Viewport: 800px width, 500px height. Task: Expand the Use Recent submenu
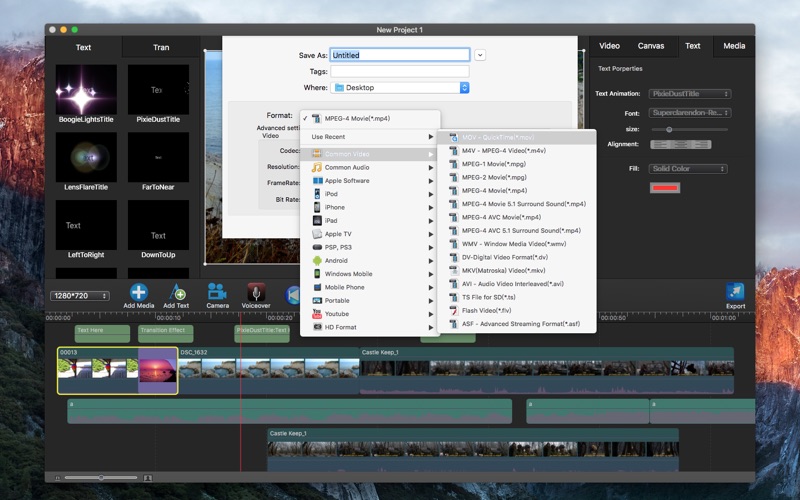[370, 137]
